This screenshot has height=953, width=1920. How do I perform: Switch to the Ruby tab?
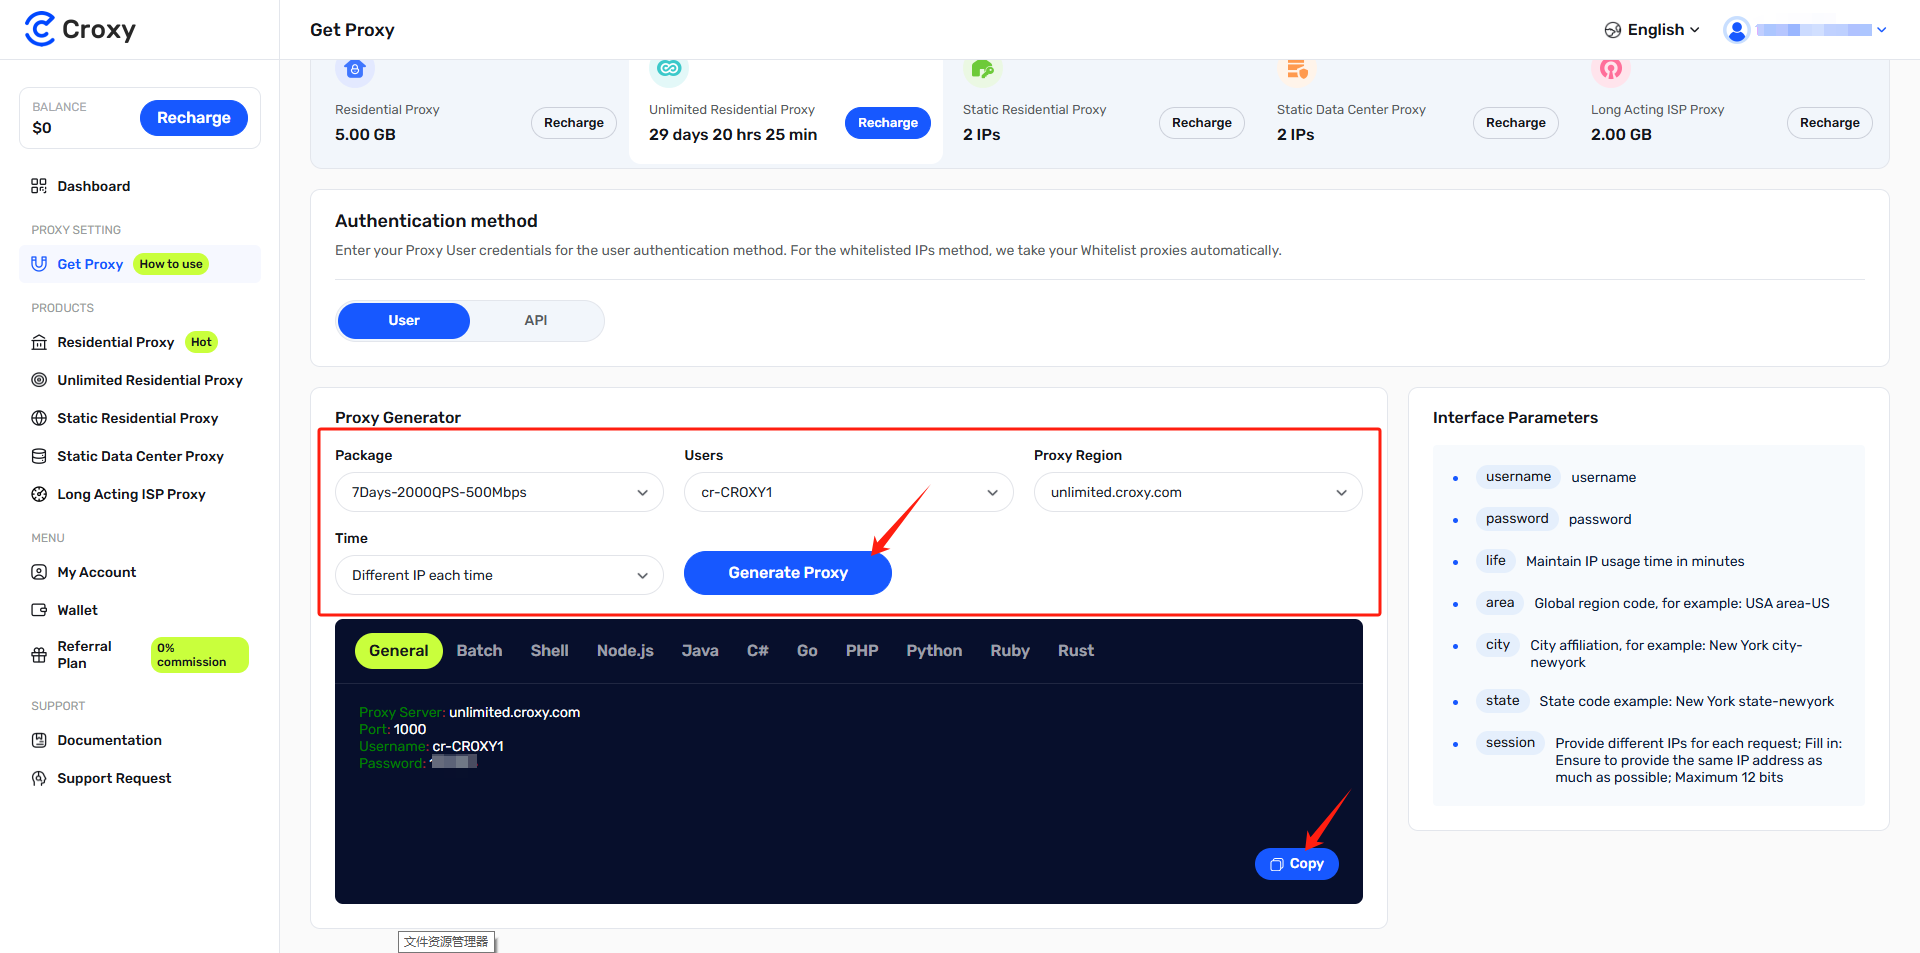1010,651
